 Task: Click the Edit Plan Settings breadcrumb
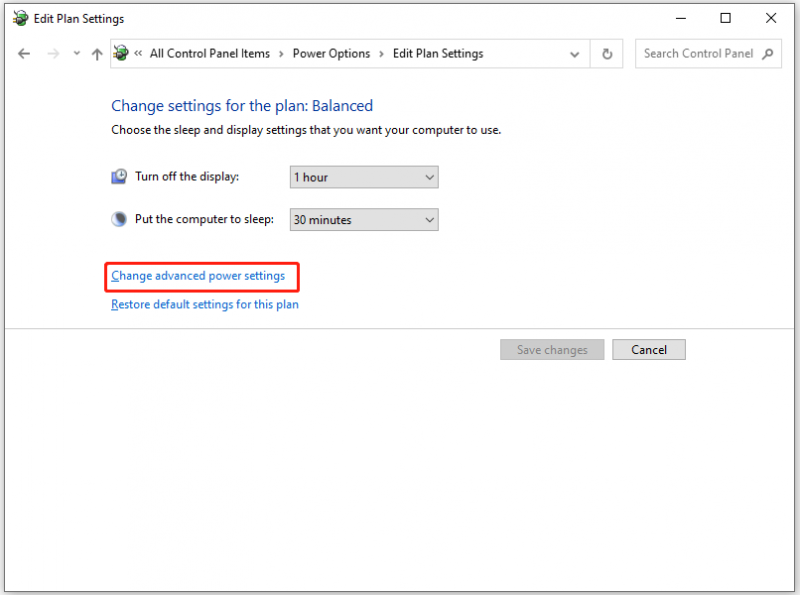coord(438,54)
